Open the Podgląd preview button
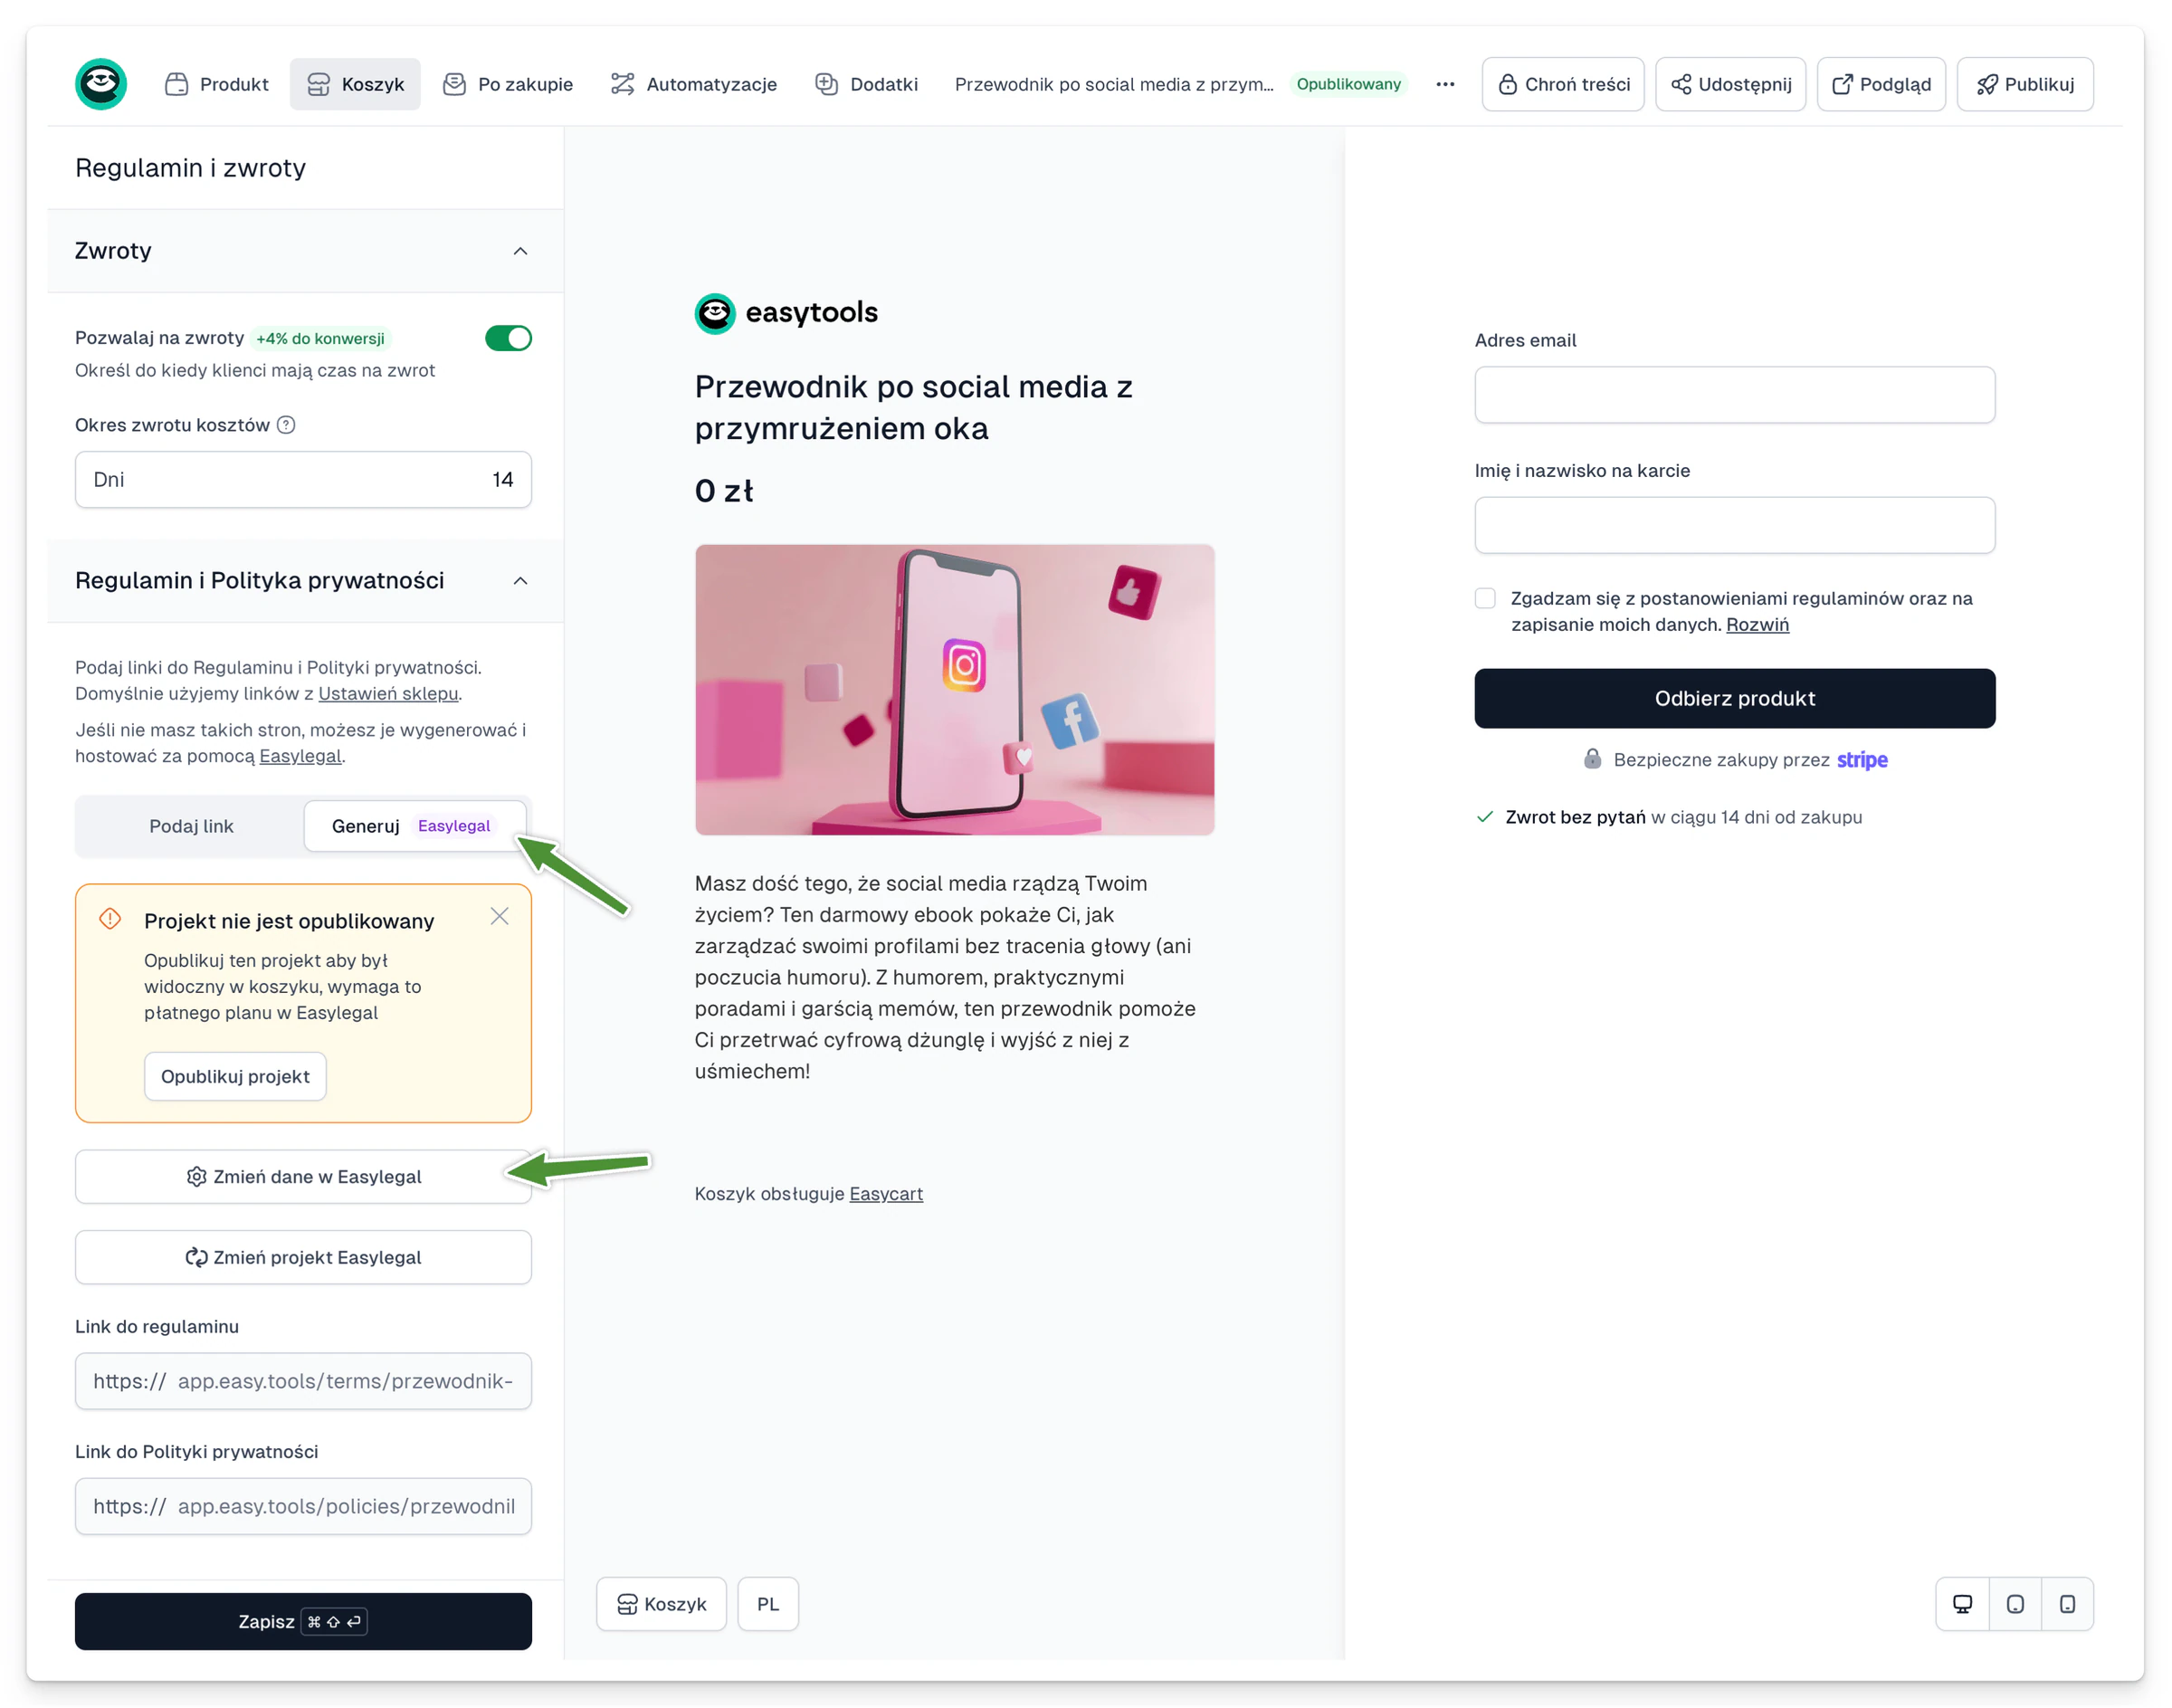Screen dimensions: 2172x1708 [x=1881, y=84]
